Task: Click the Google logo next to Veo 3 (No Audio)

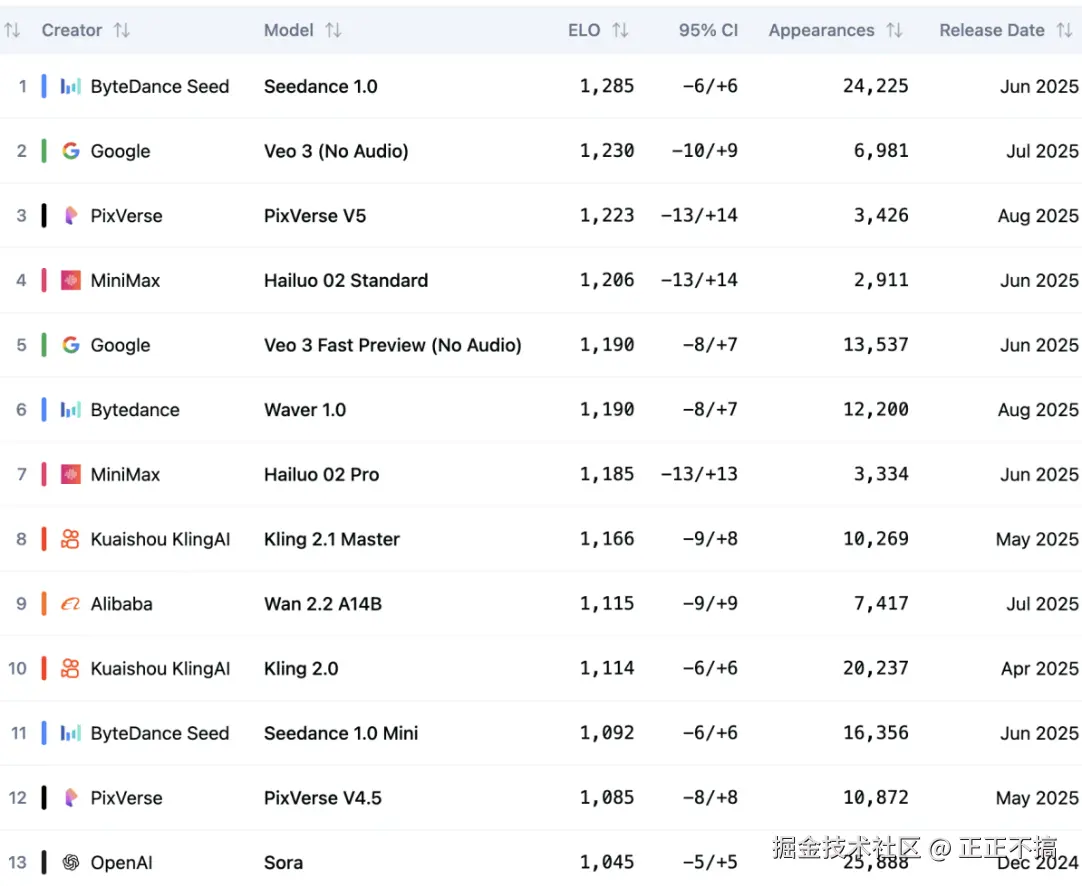Action: pyautogui.click(x=70, y=151)
